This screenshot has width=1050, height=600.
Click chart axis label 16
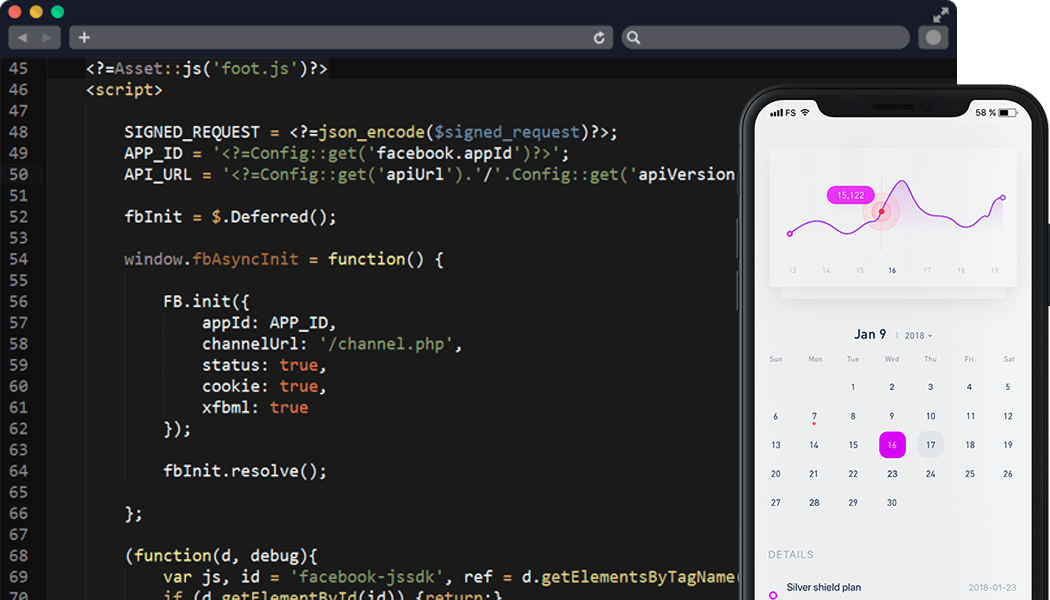pyautogui.click(x=892, y=271)
